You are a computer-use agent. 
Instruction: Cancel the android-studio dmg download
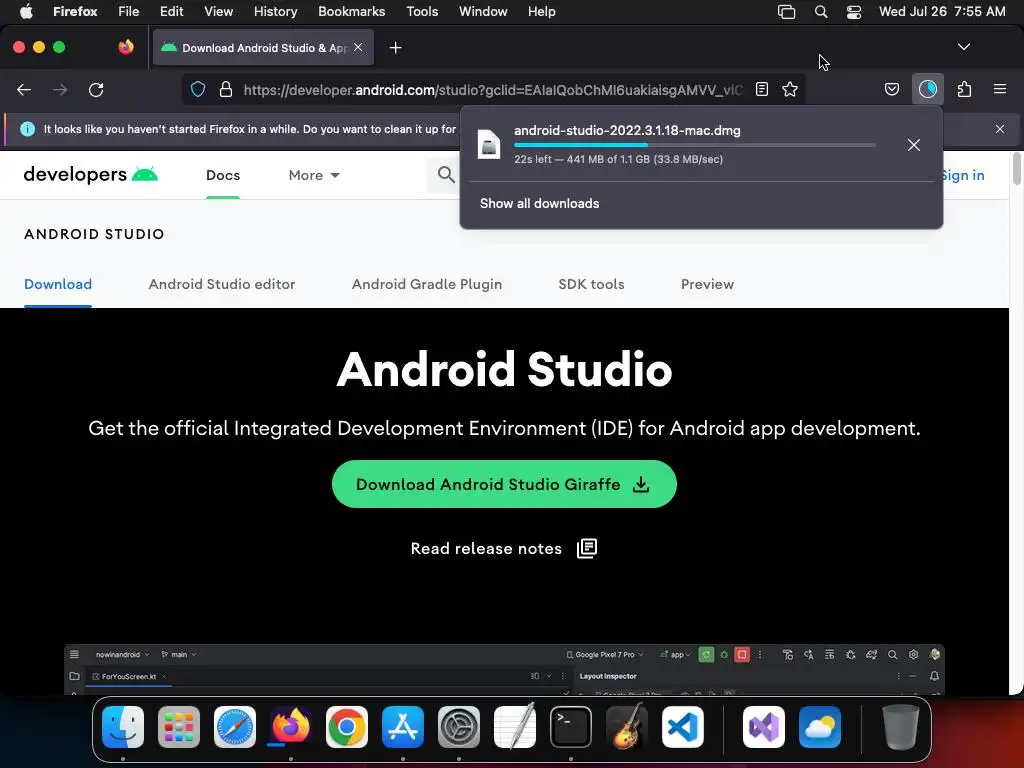coord(914,145)
